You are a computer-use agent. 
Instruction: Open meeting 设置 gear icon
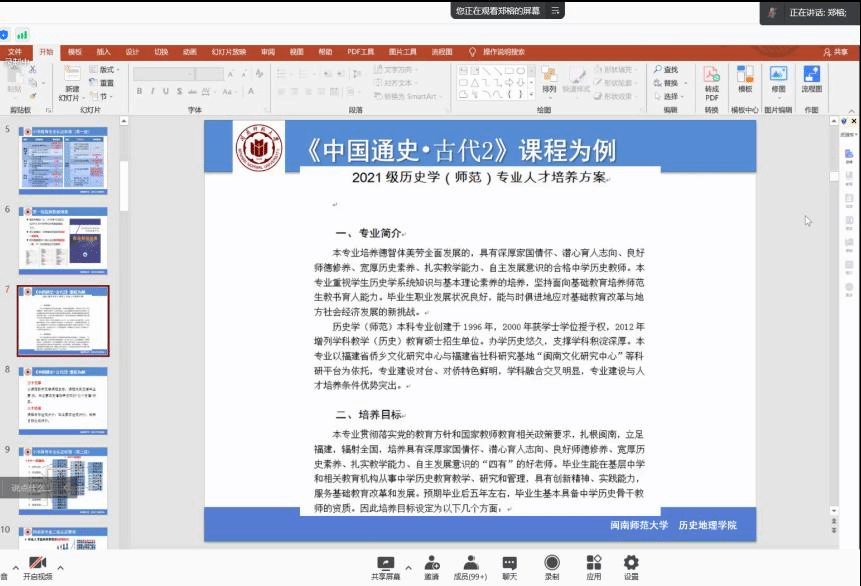coord(631,567)
